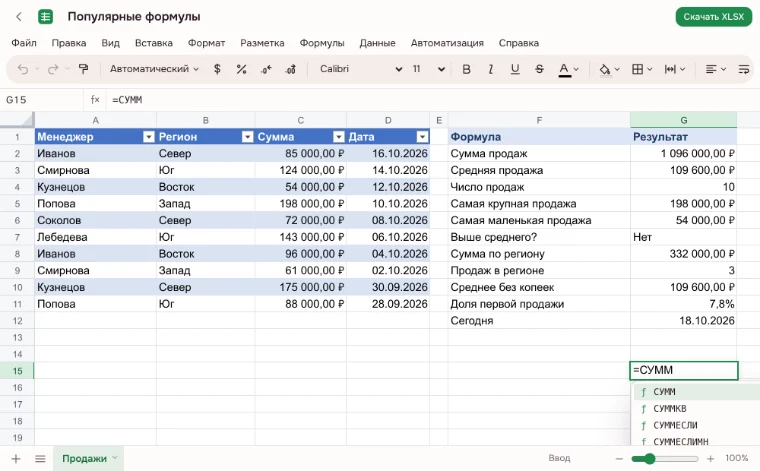Select column G header
This screenshot has height=471, width=760.
pyautogui.click(x=683, y=120)
